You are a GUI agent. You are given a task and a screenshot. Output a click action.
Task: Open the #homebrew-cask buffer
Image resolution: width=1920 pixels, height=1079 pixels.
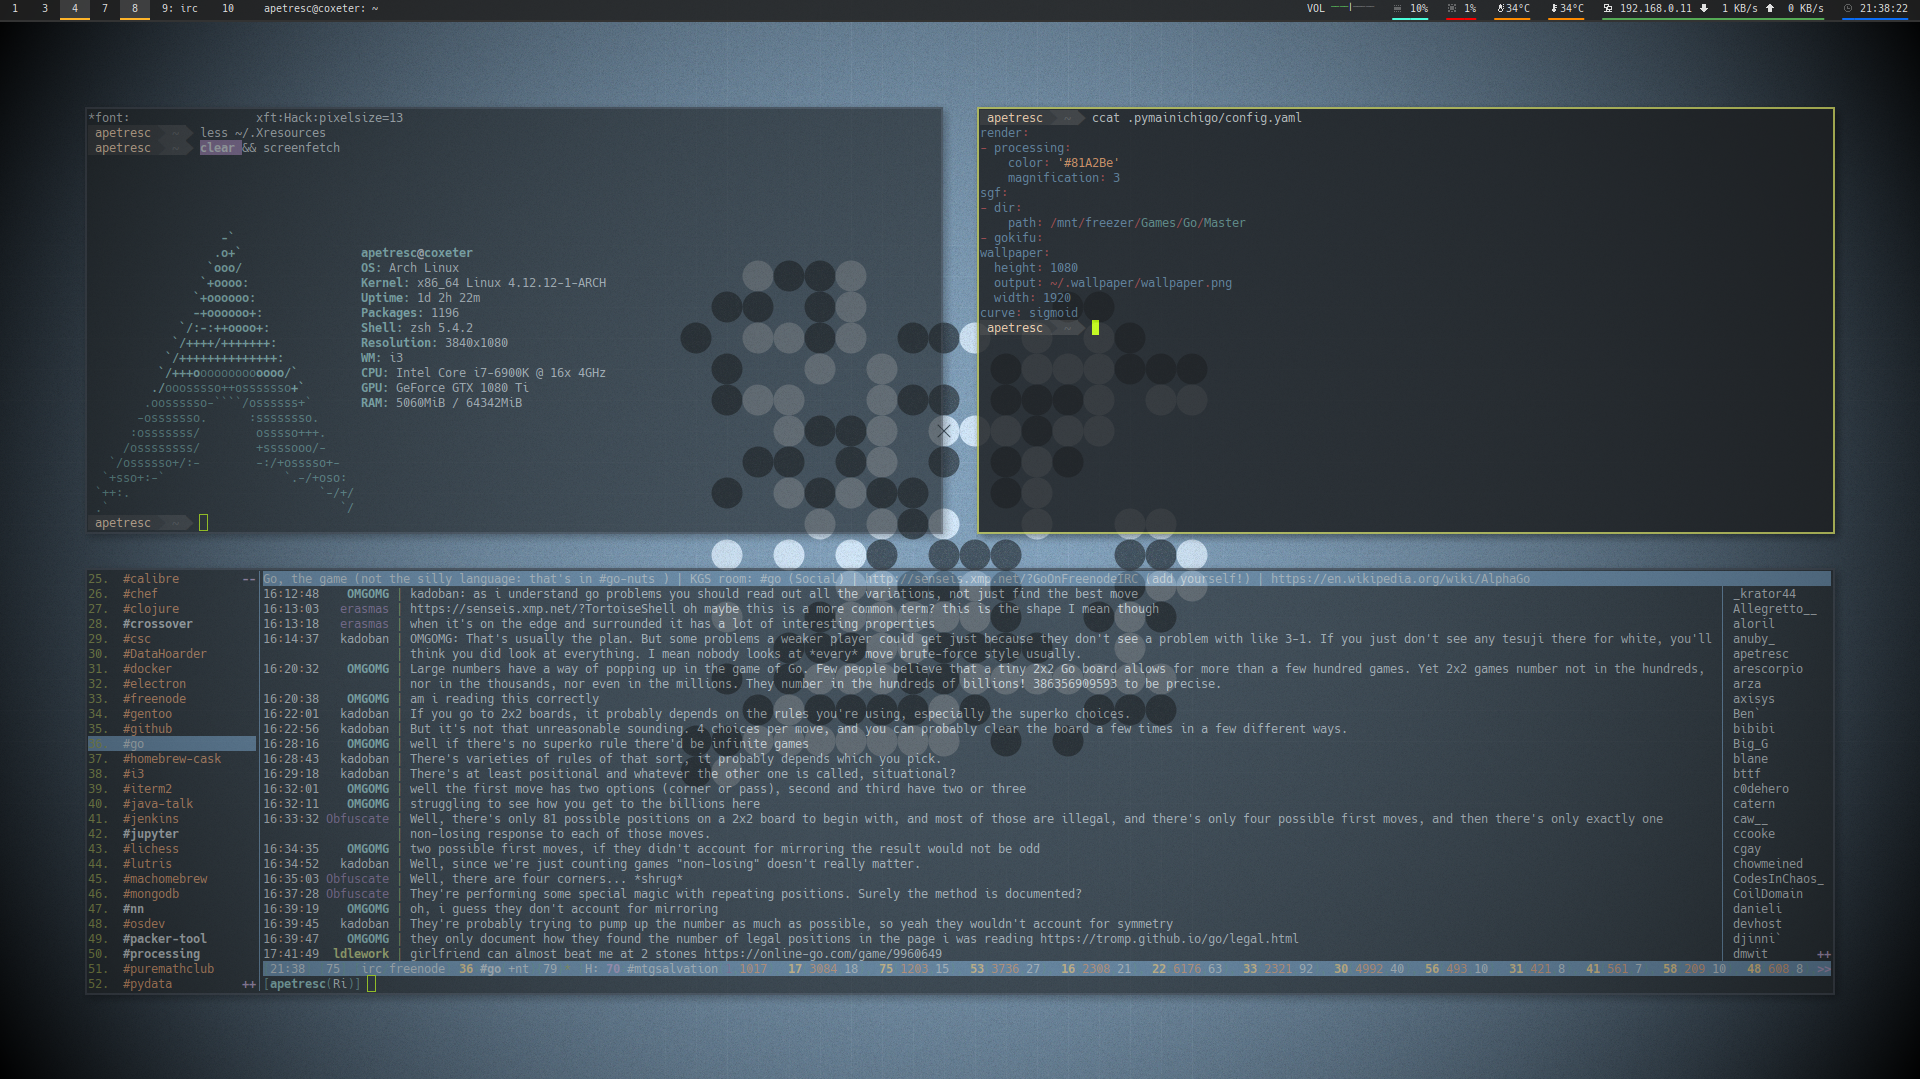(x=172, y=759)
